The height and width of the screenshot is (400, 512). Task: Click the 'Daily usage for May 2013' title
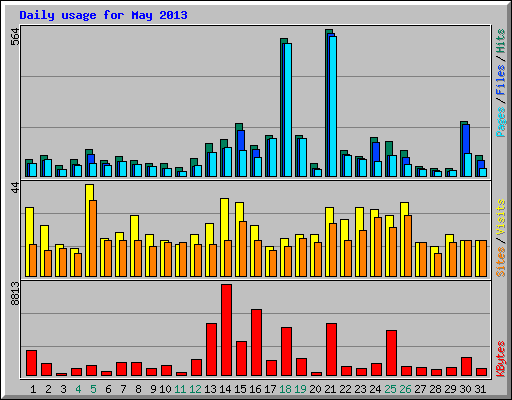point(103,15)
